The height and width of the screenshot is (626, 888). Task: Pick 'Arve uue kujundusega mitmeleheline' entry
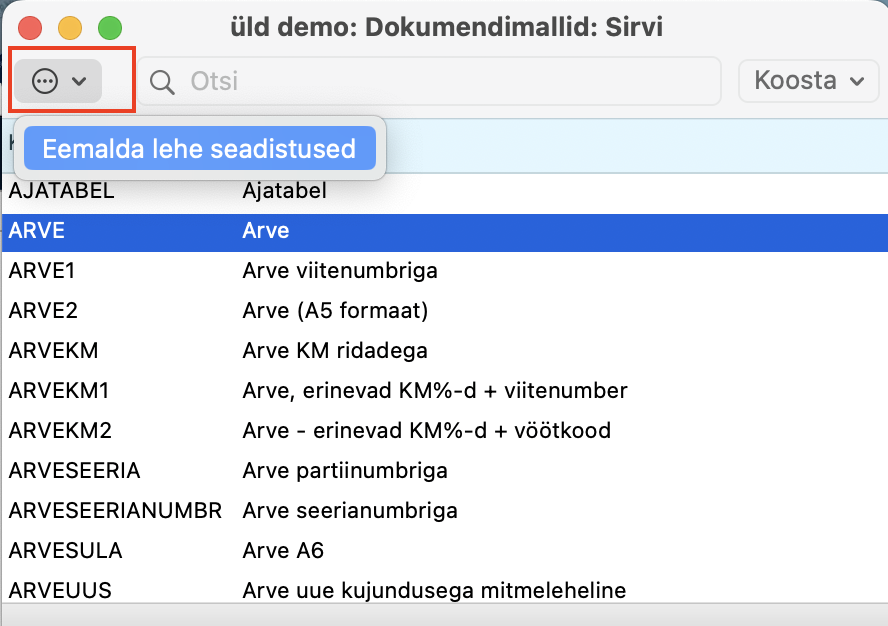(x=434, y=591)
